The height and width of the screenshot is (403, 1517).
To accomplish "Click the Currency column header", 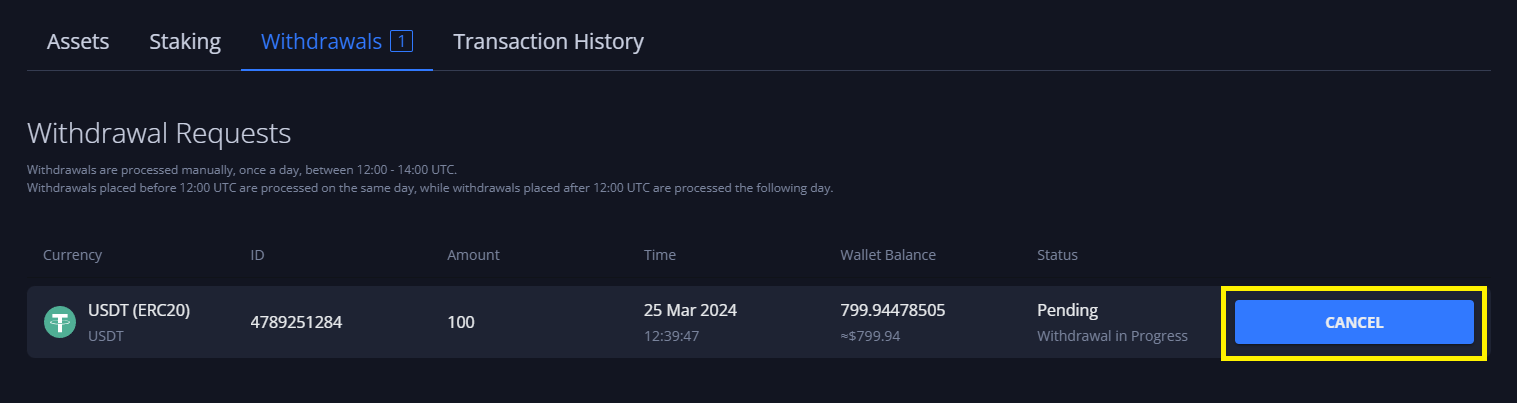I will tap(72, 255).
